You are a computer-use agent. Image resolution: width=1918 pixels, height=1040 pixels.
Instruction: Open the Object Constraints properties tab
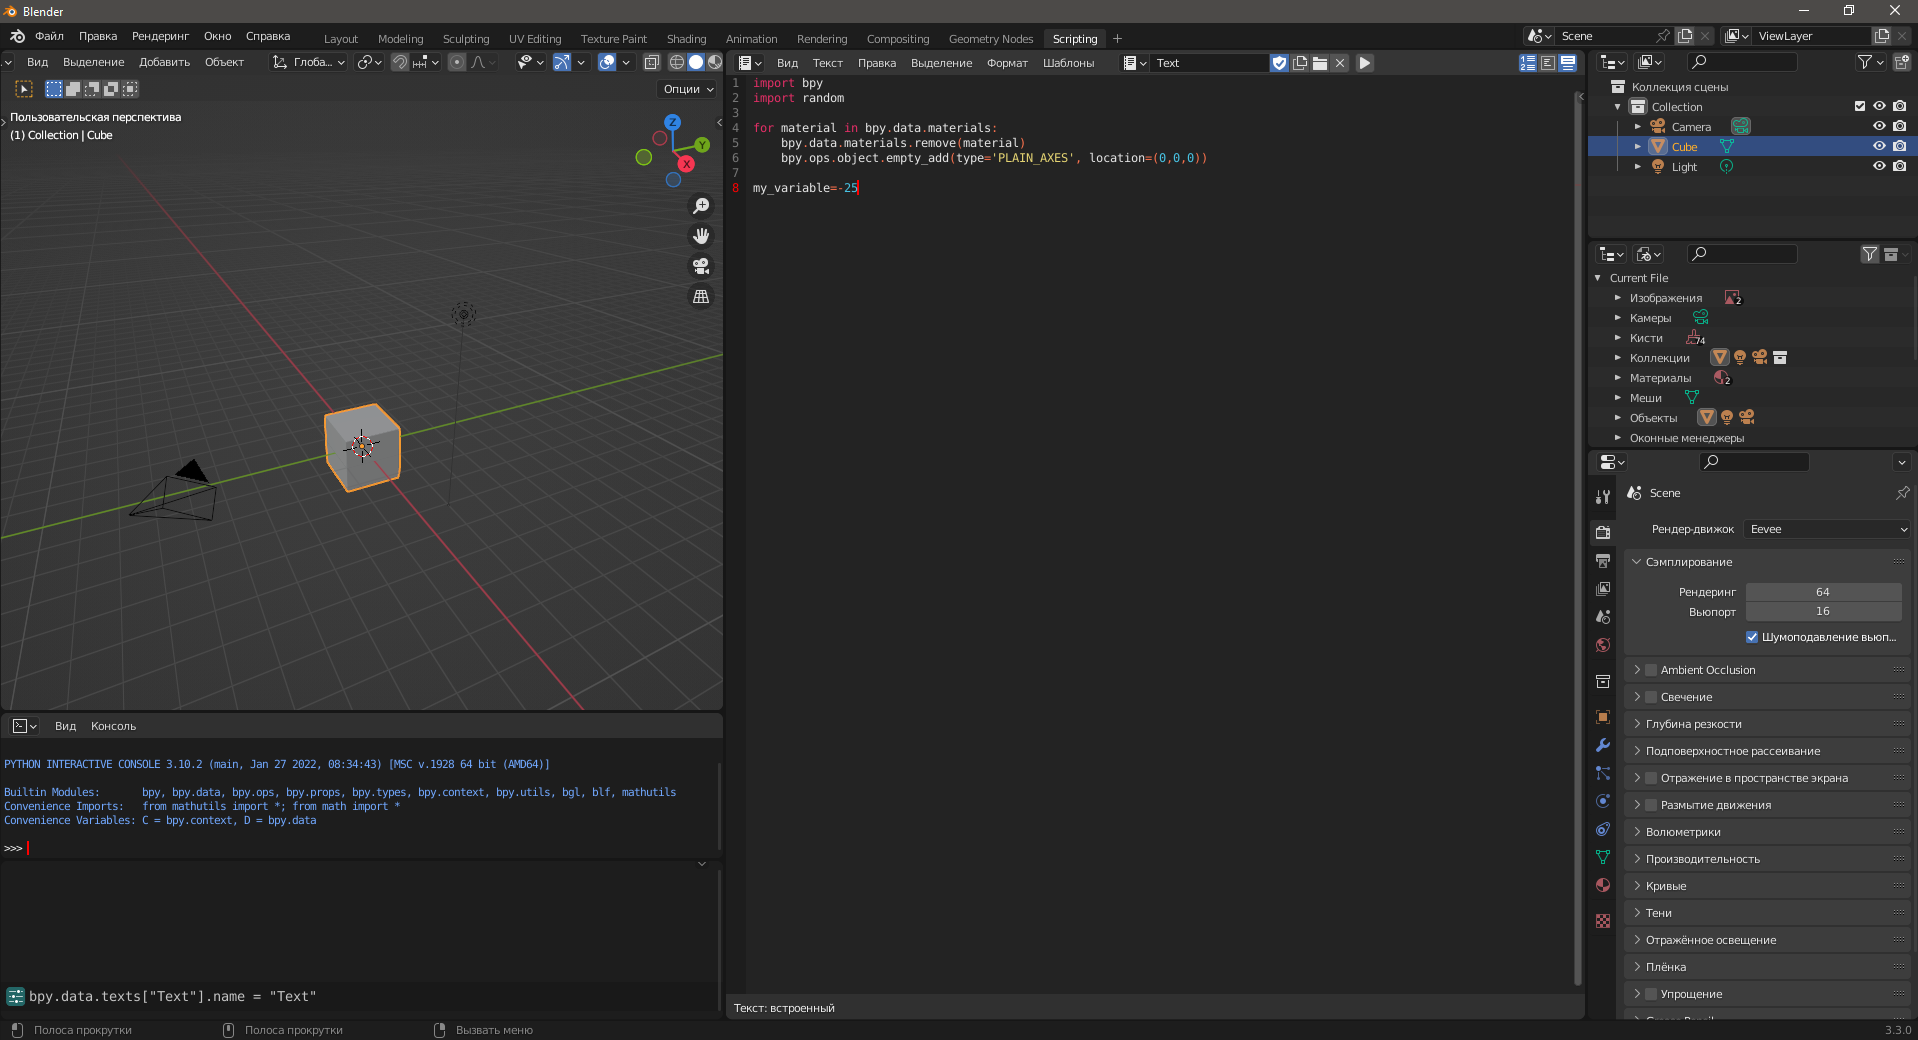point(1603,829)
